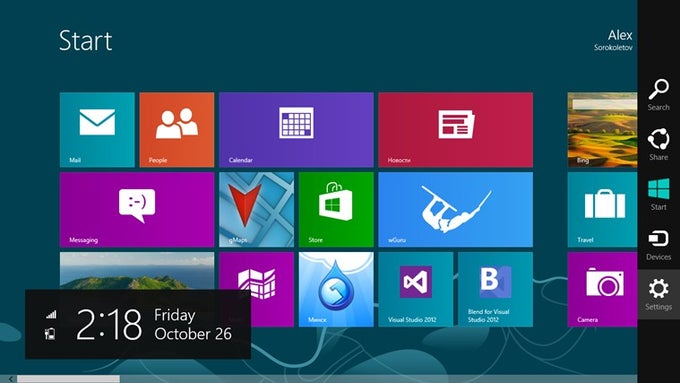
Task: Open the People tile
Action: 177,129
